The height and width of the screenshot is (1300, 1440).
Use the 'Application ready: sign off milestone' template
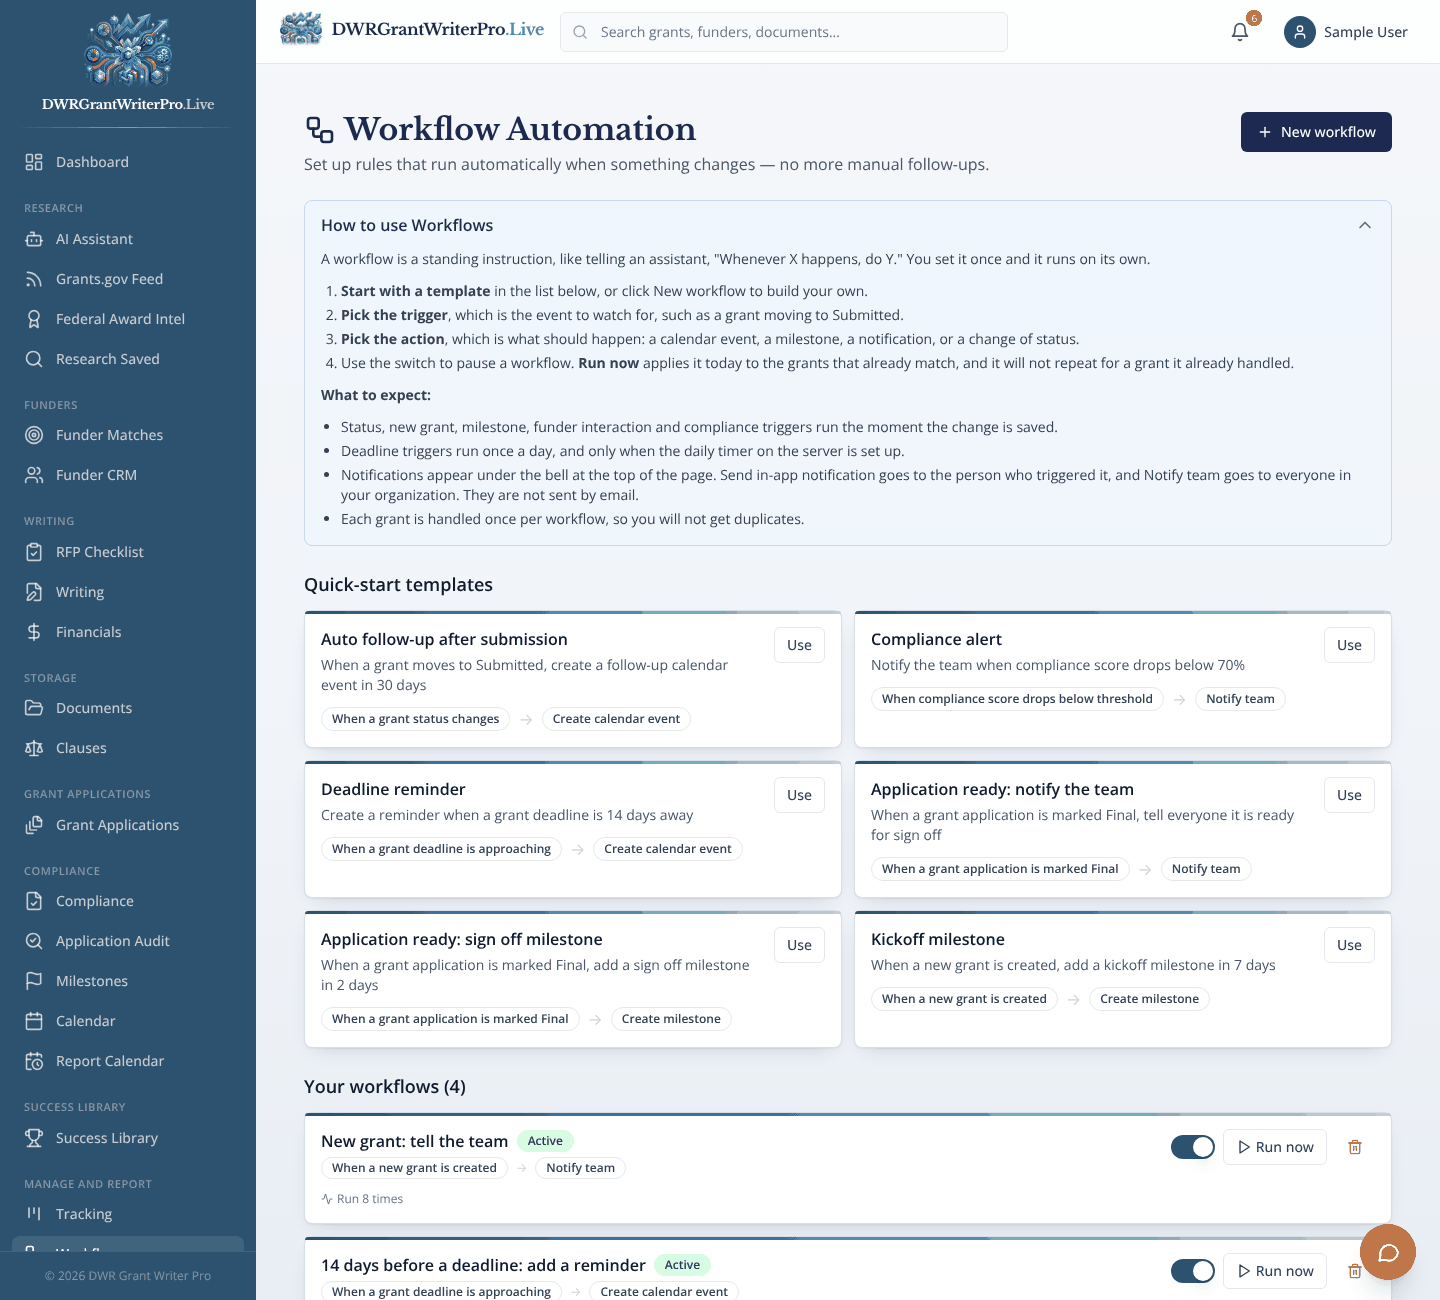tap(799, 945)
